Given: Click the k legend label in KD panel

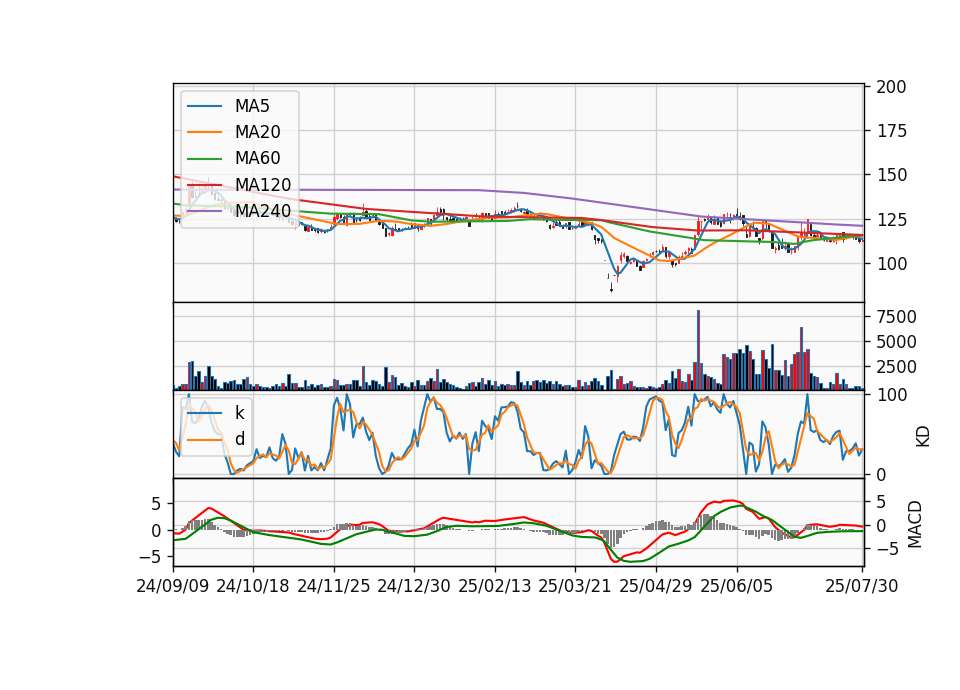Looking at the screenshot, I should 239,413.
